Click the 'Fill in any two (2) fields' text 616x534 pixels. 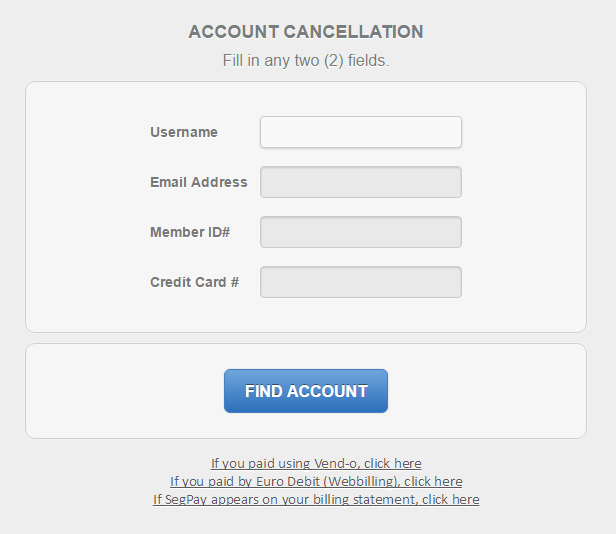[306, 60]
